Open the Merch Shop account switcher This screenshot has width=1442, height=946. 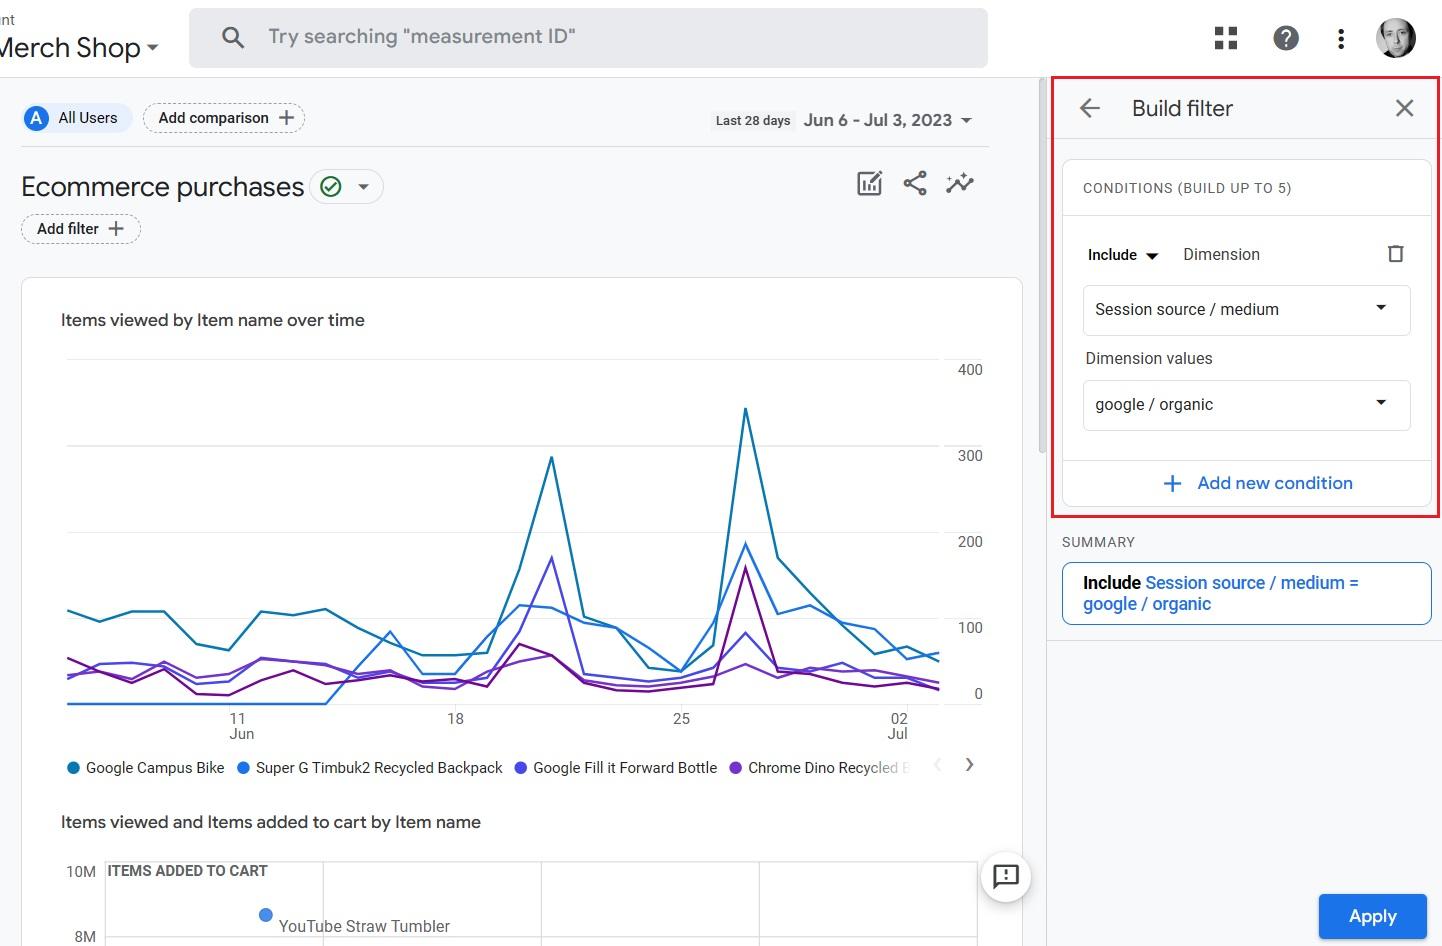[80, 47]
